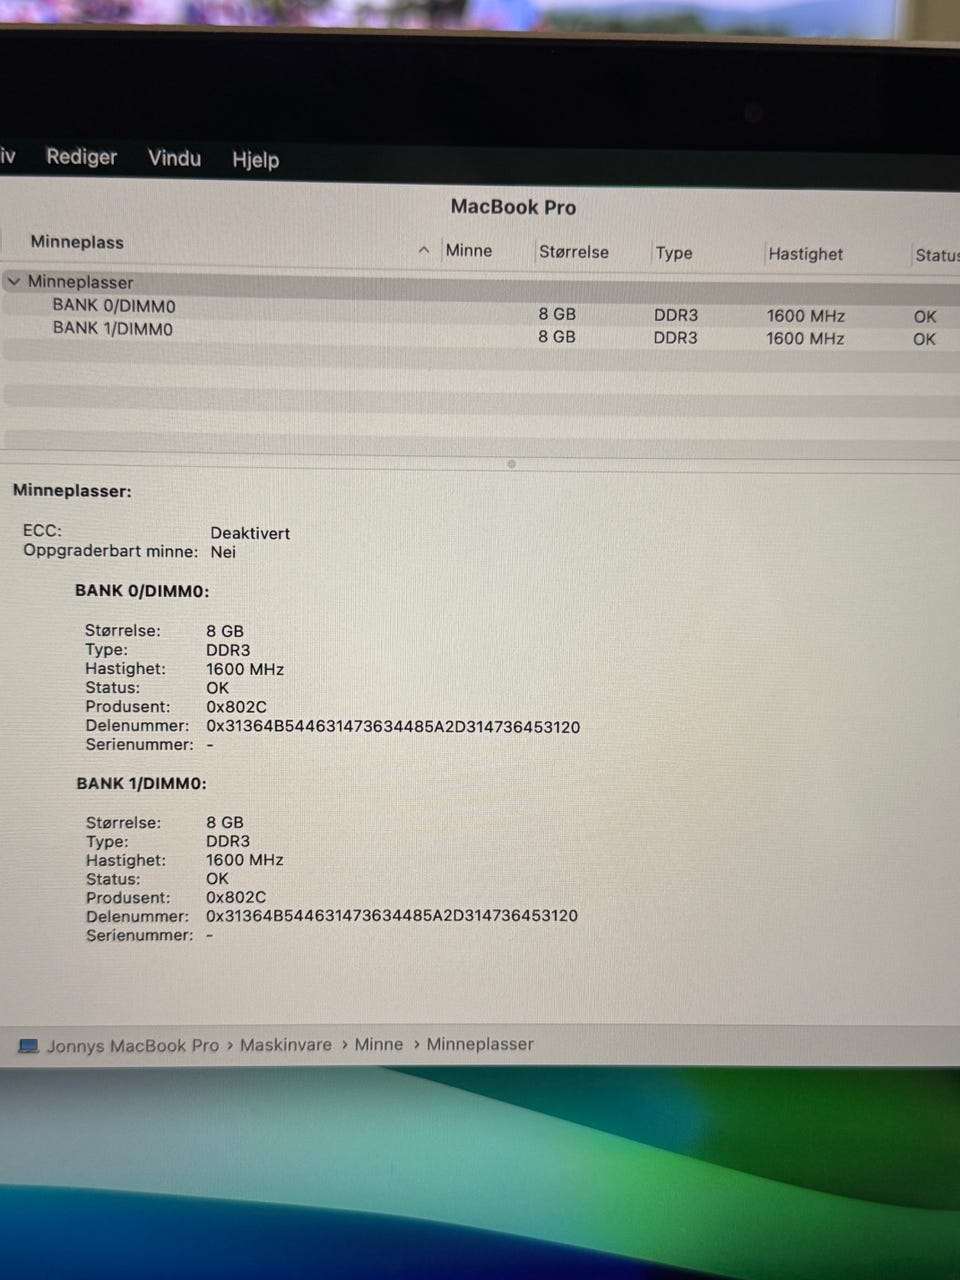Image resolution: width=960 pixels, height=1280 pixels.
Task: Go to Minne in path bar
Action: (379, 1044)
